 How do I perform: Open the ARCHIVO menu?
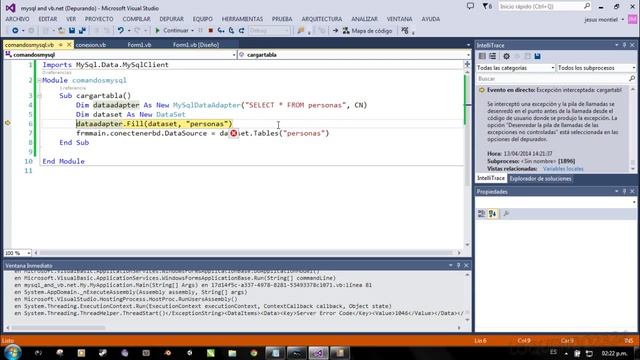pyautogui.click(x=18, y=19)
